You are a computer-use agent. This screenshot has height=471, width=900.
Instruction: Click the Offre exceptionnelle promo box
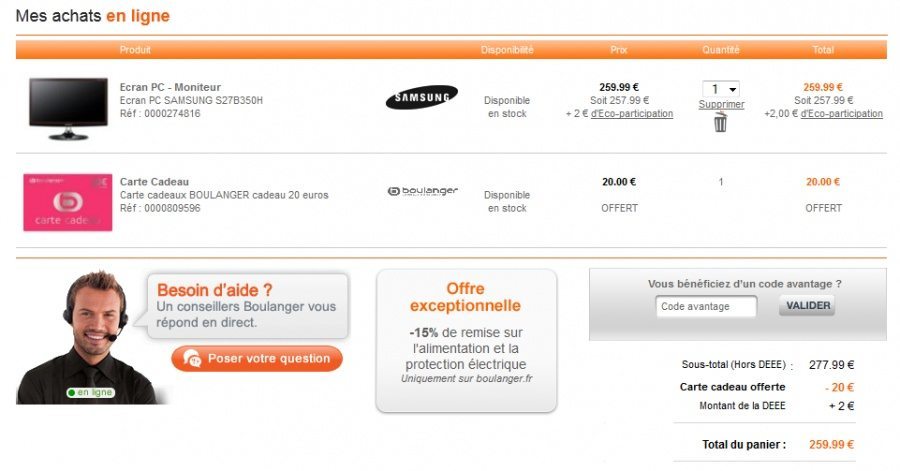pyautogui.click(x=466, y=340)
